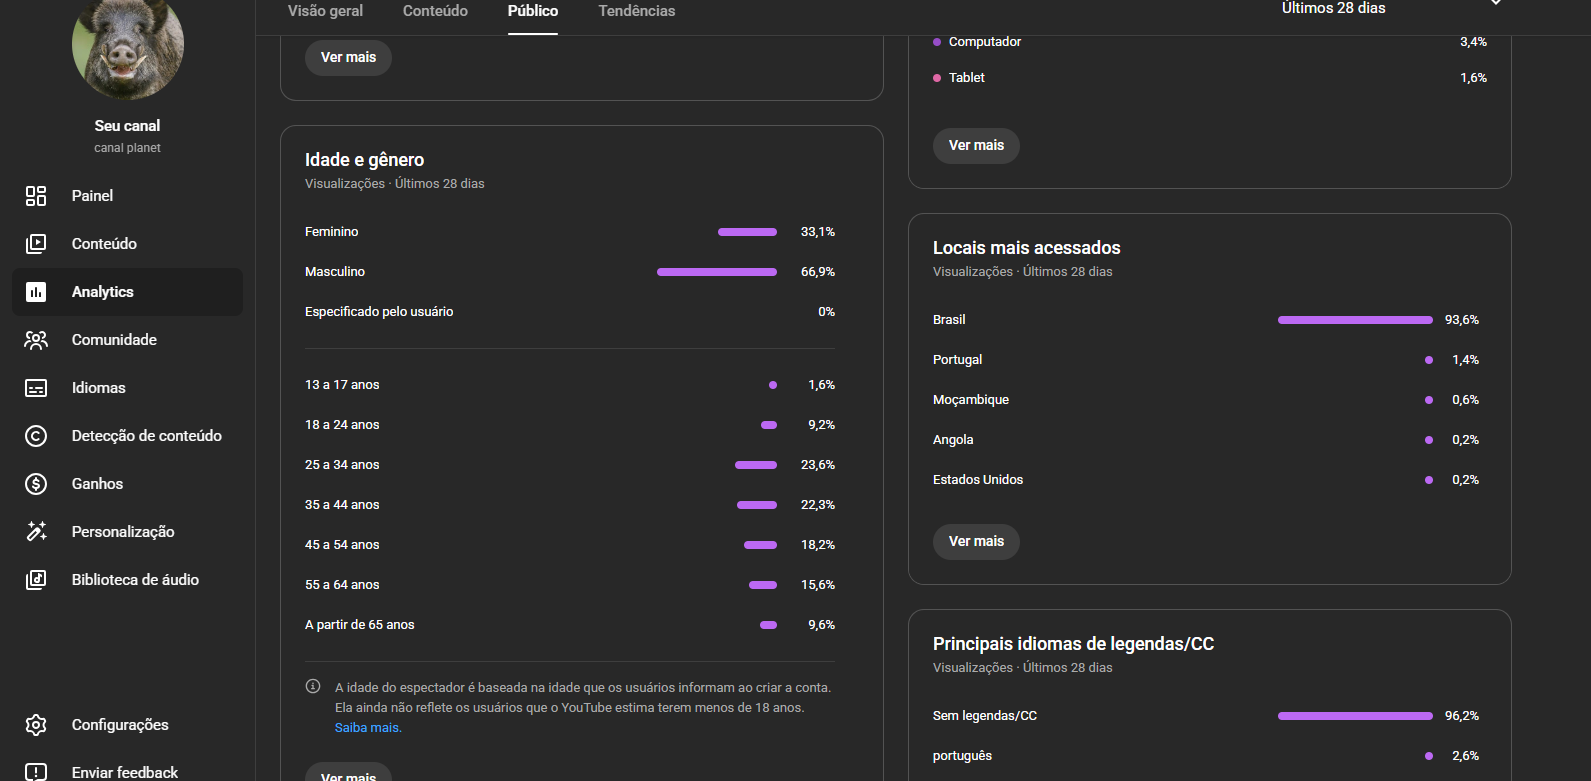Click the 18 a 24 anos row
This screenshot has width=1591, height=781.
click(570, 425)
